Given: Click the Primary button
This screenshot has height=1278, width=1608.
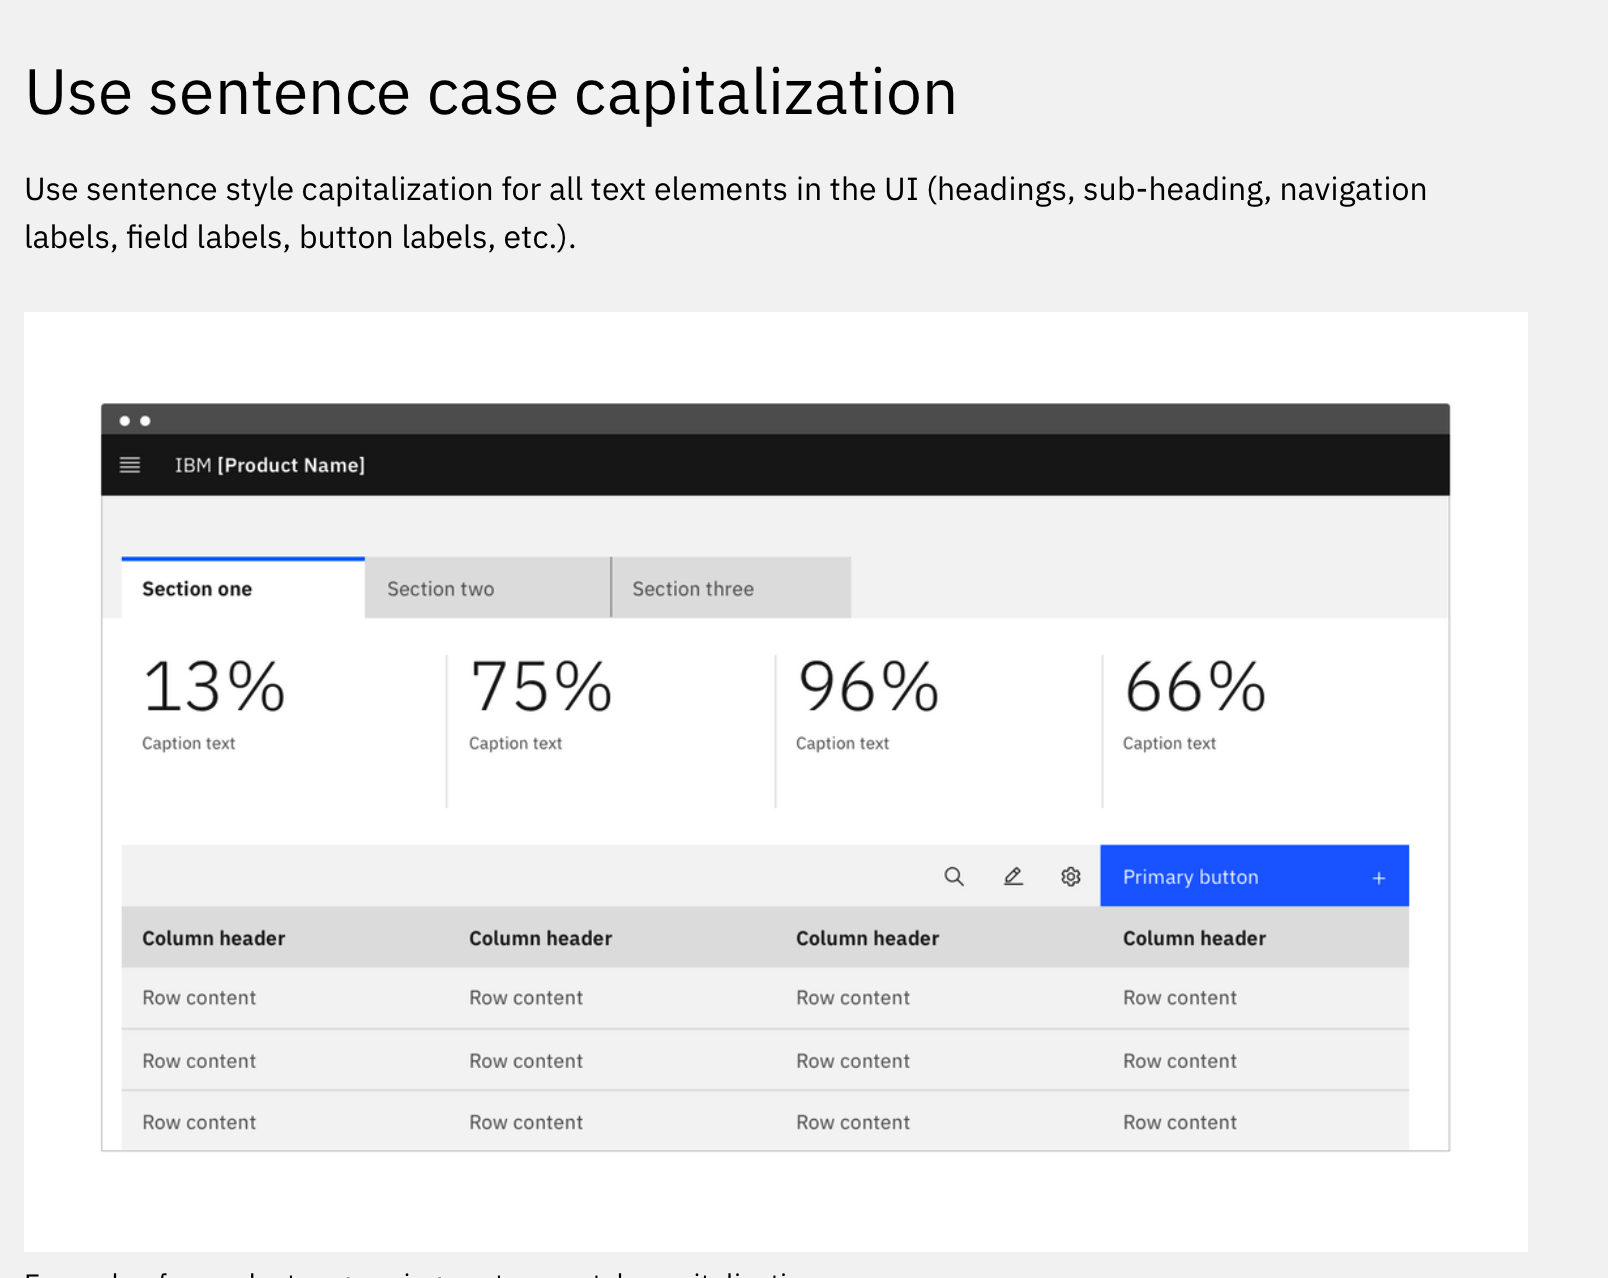Looking at the screenshot, I should click(1189, 877).
